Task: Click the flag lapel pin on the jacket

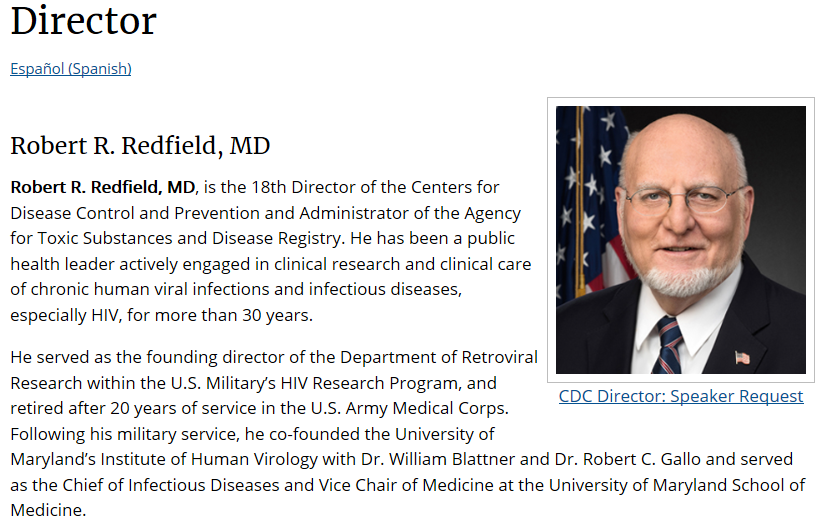Action: [742, 357]
